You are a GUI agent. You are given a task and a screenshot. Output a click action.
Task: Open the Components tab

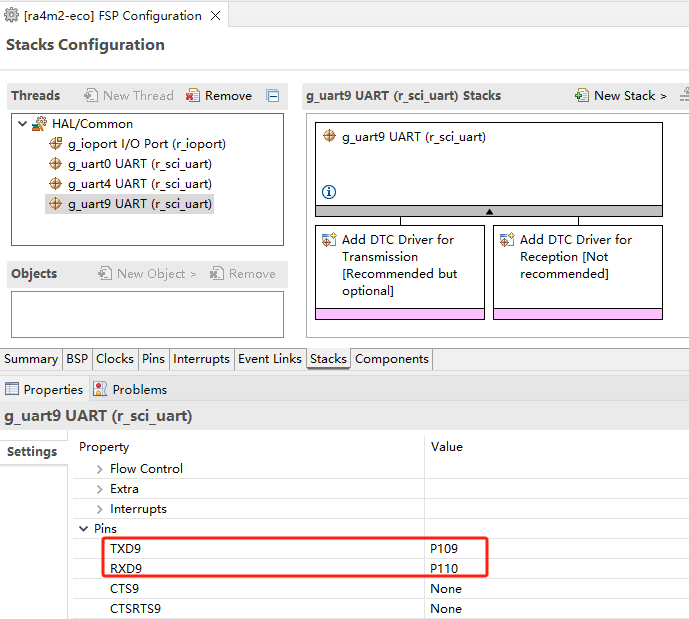point(392,359)
